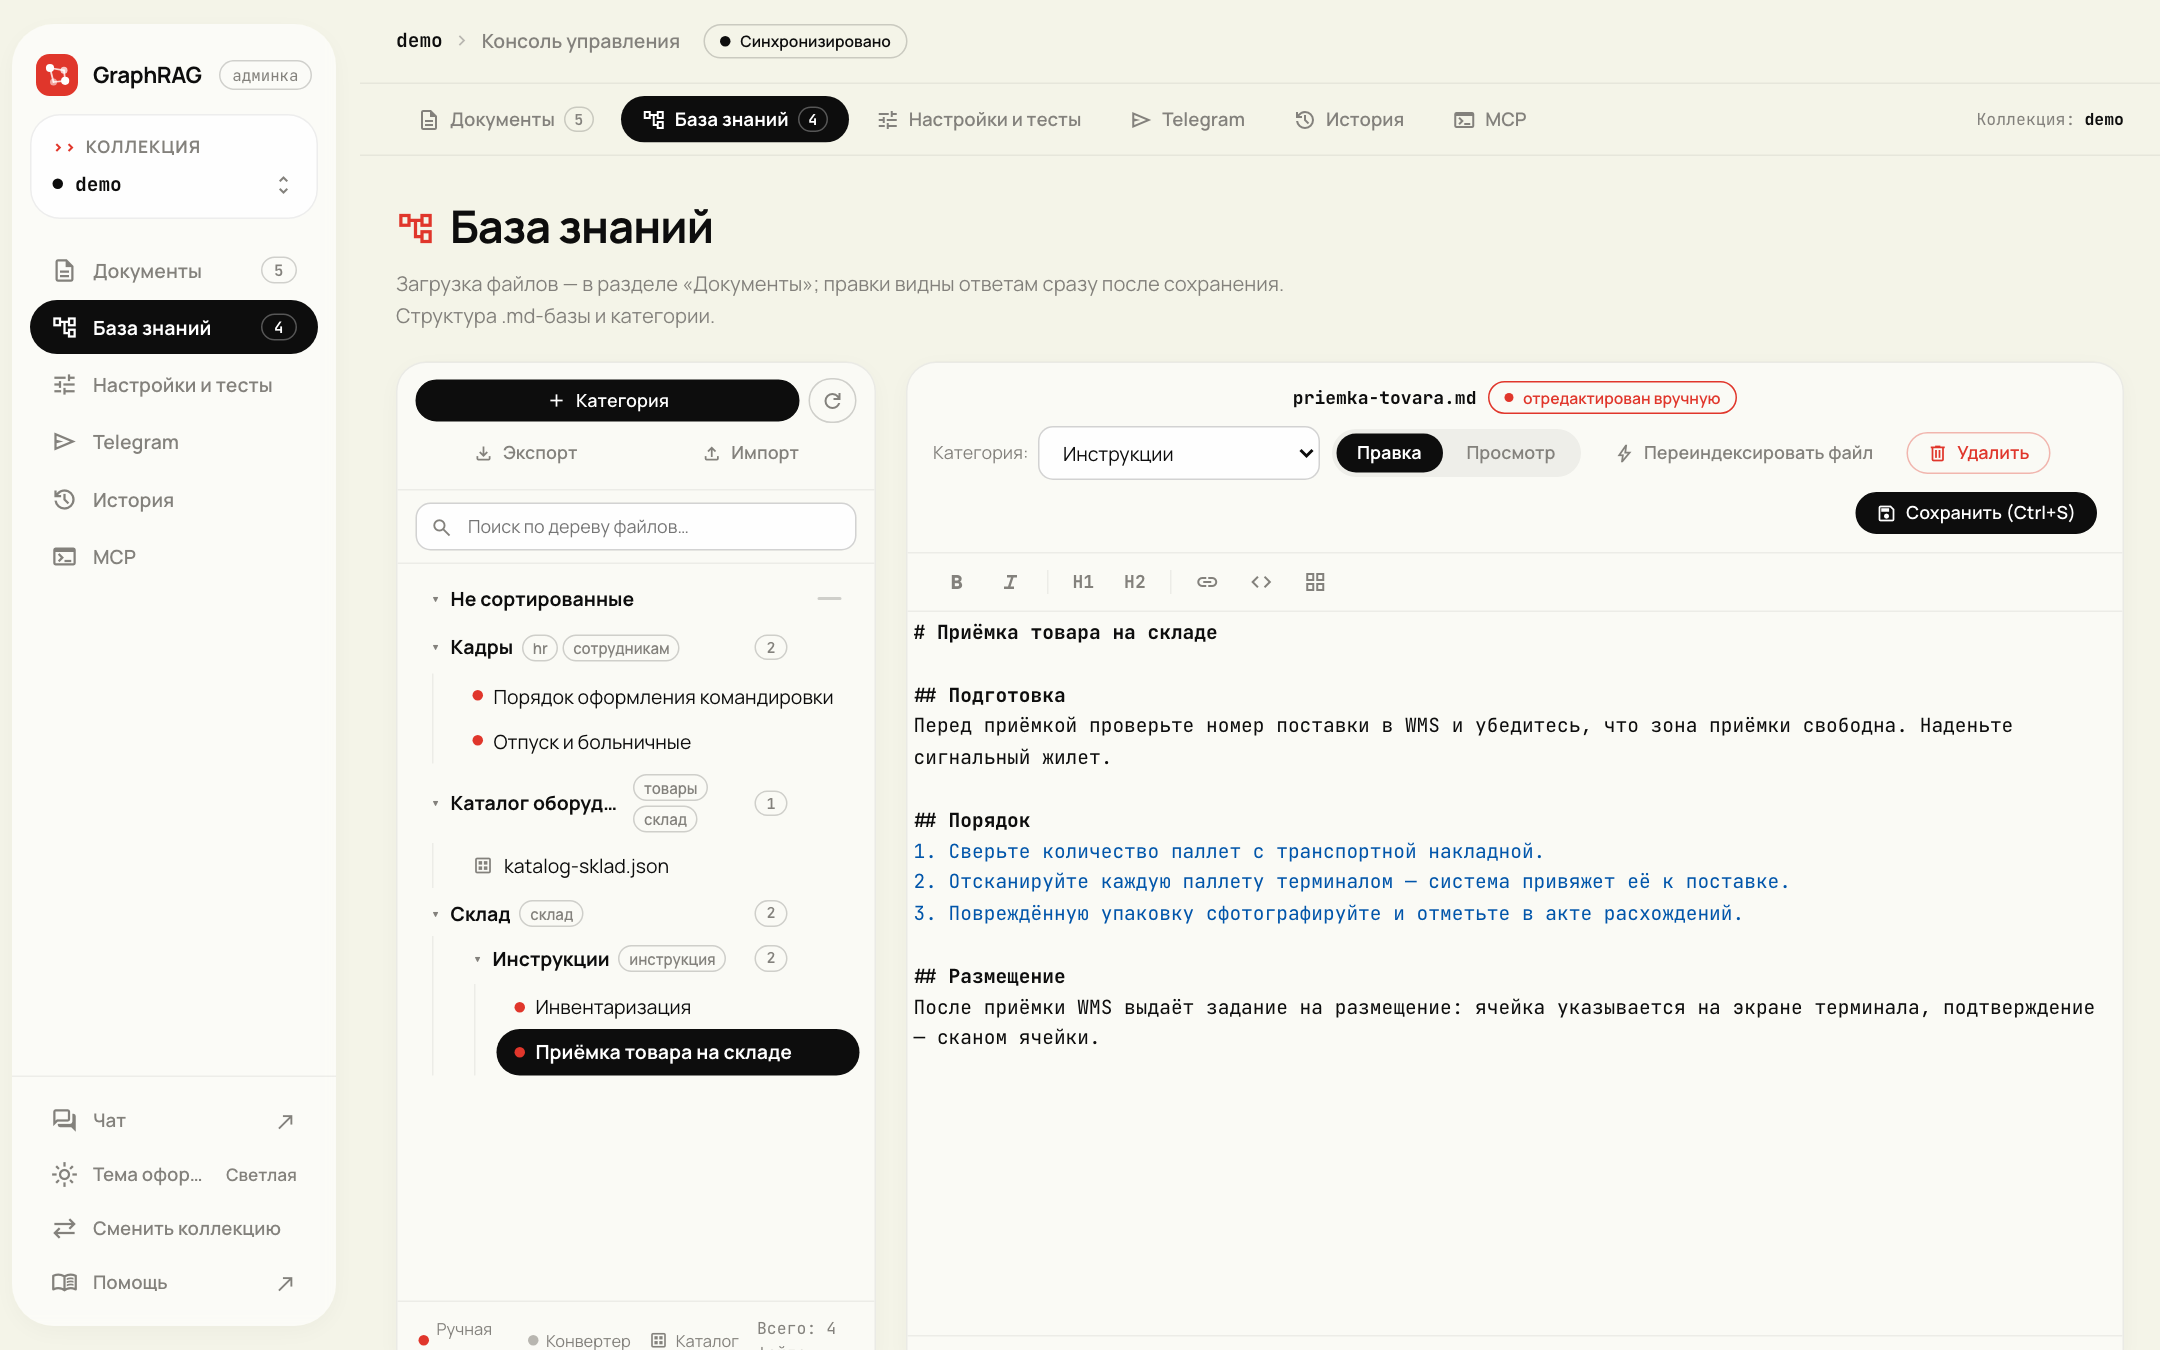Screen dimensions: 2160x1350
Task: Open the demo collection selector
Action: [174, 184]
